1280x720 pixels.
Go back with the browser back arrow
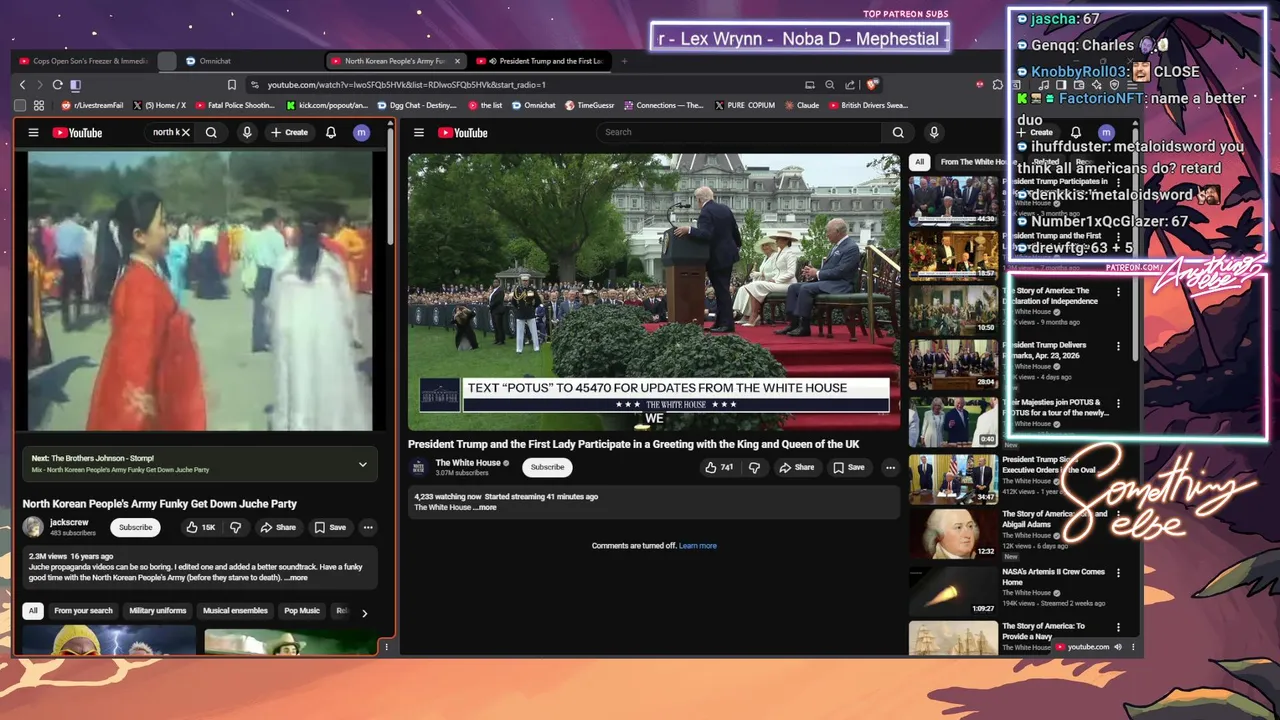[x=23, y=85]
